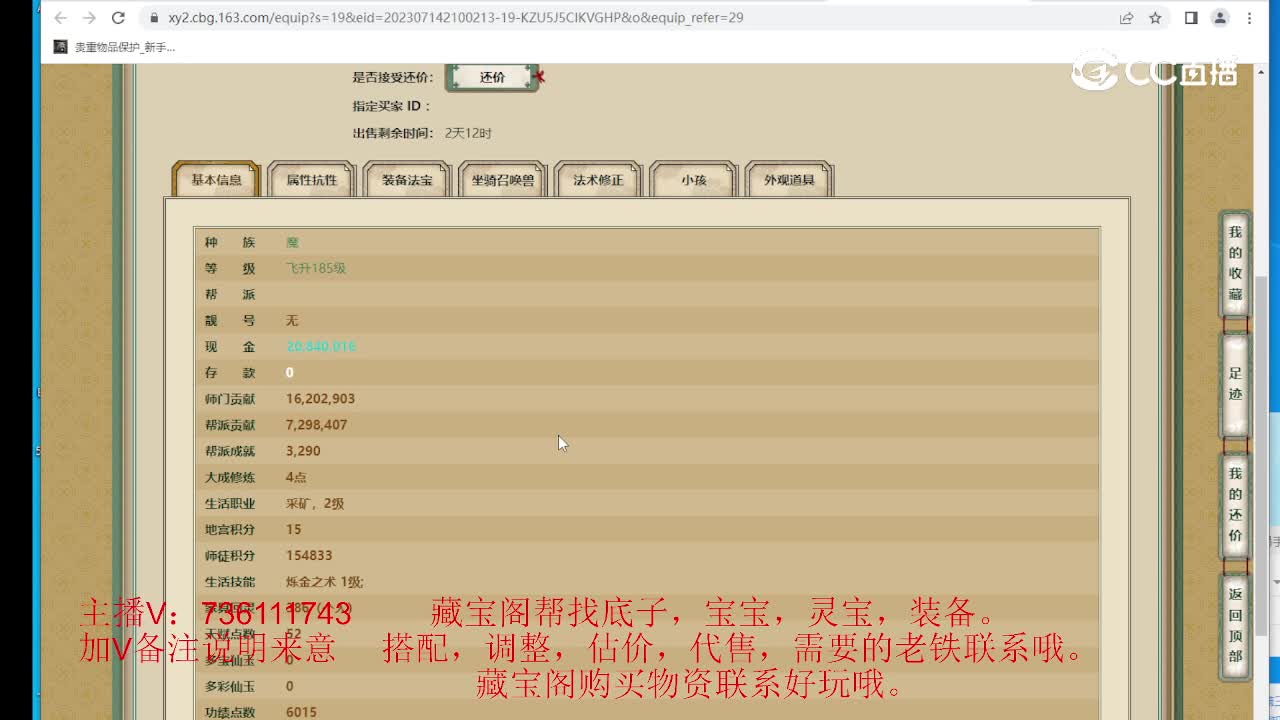Image resolution: width=1280 pixels, height=720 pixels.
Task: Click the 帮派 row label
Action: click(230, 294)
